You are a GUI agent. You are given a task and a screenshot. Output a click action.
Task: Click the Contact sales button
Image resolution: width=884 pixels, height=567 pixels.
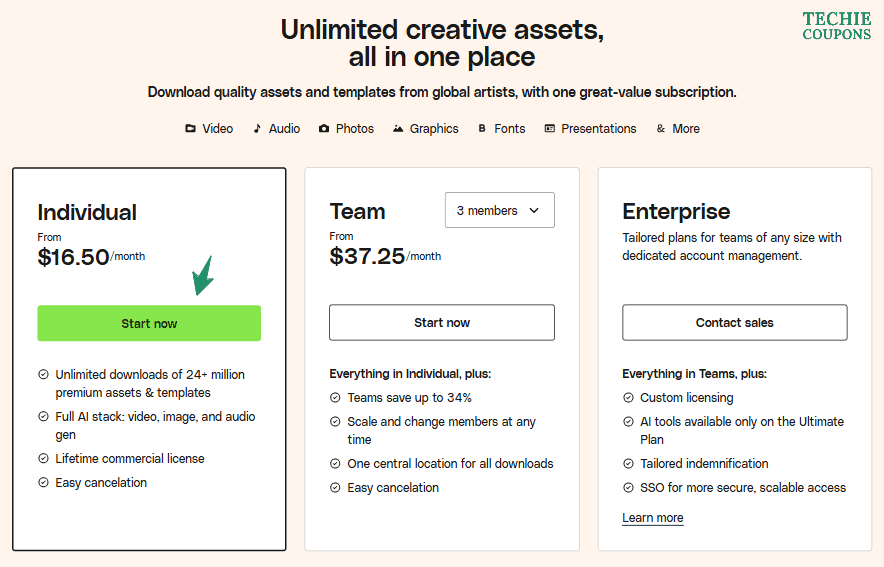click(734, 323)
